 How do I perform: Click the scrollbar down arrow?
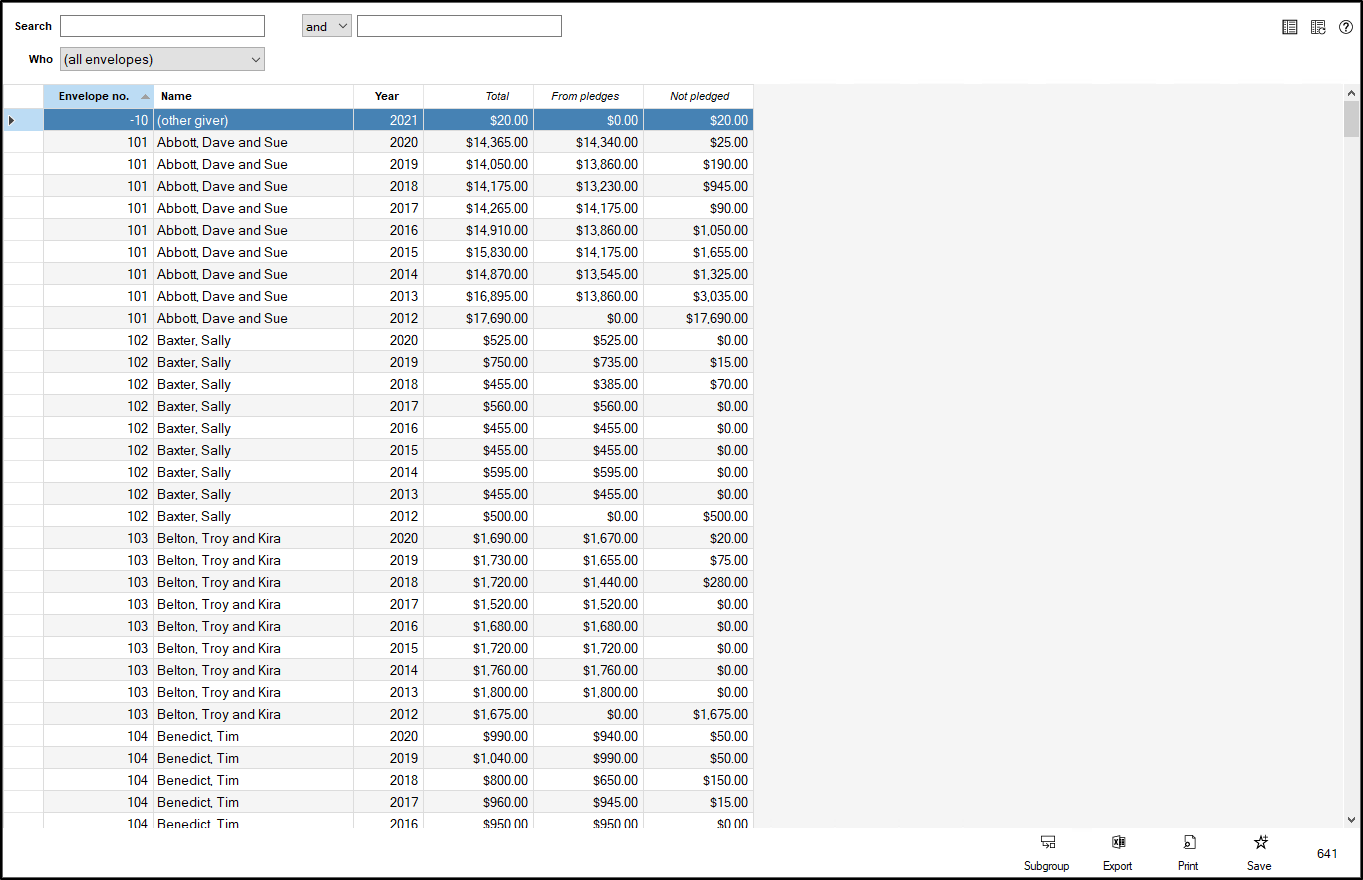coord(1351,821)
